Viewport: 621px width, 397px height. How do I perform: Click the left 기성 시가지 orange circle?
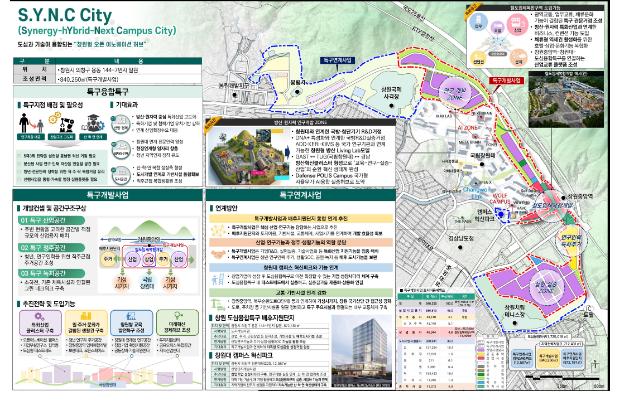pos(122,283)
